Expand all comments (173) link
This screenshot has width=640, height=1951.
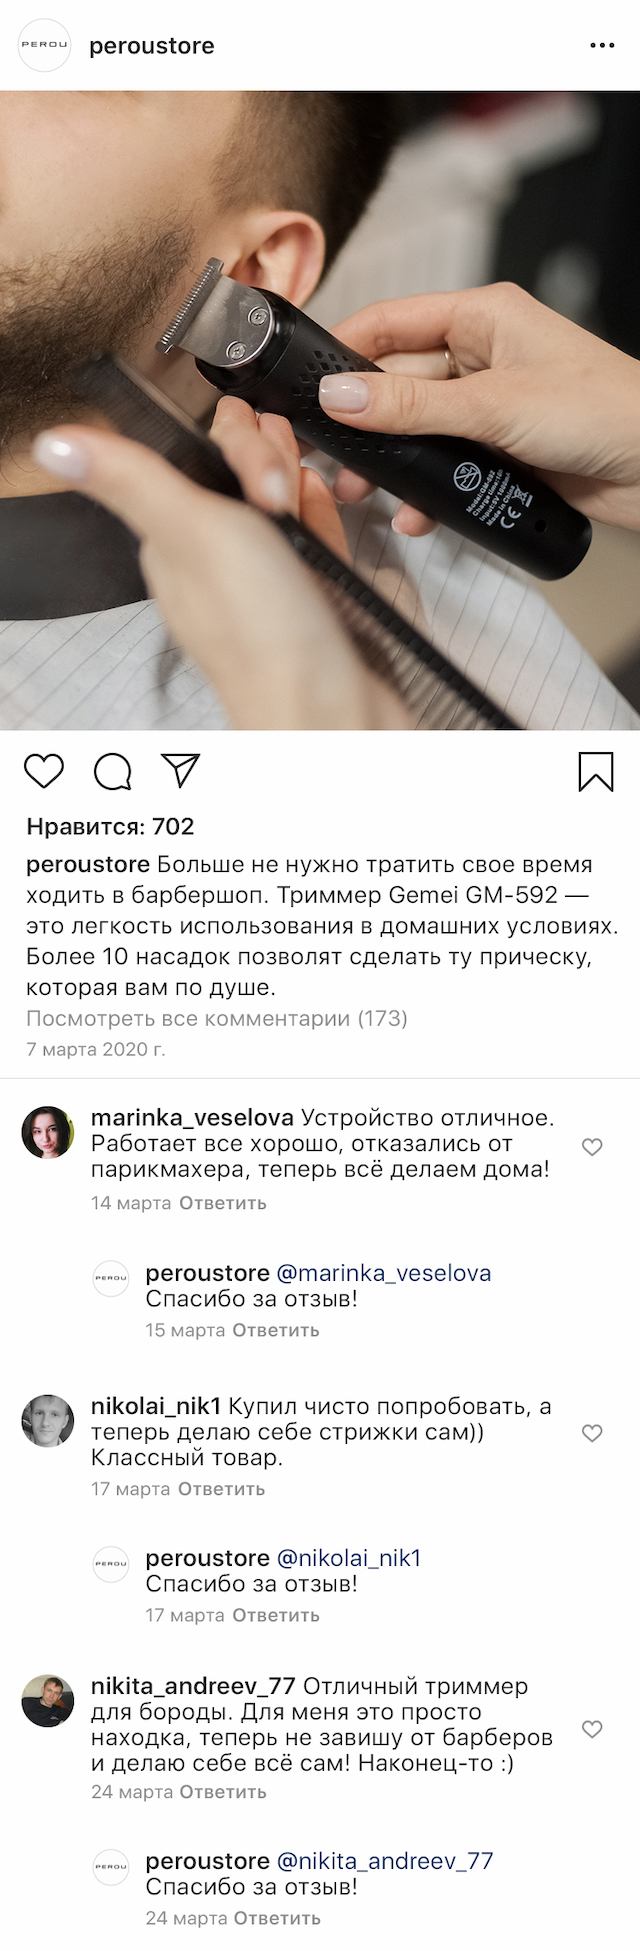tap(217, 1019)
